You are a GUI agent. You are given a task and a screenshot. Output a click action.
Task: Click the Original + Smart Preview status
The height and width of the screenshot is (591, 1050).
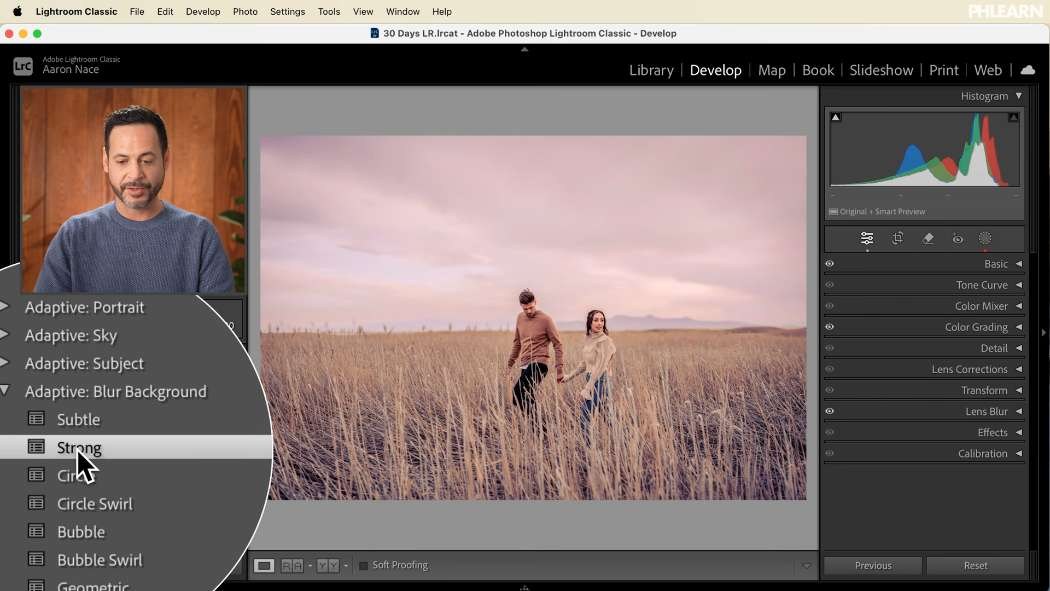(x=877, y=212)
